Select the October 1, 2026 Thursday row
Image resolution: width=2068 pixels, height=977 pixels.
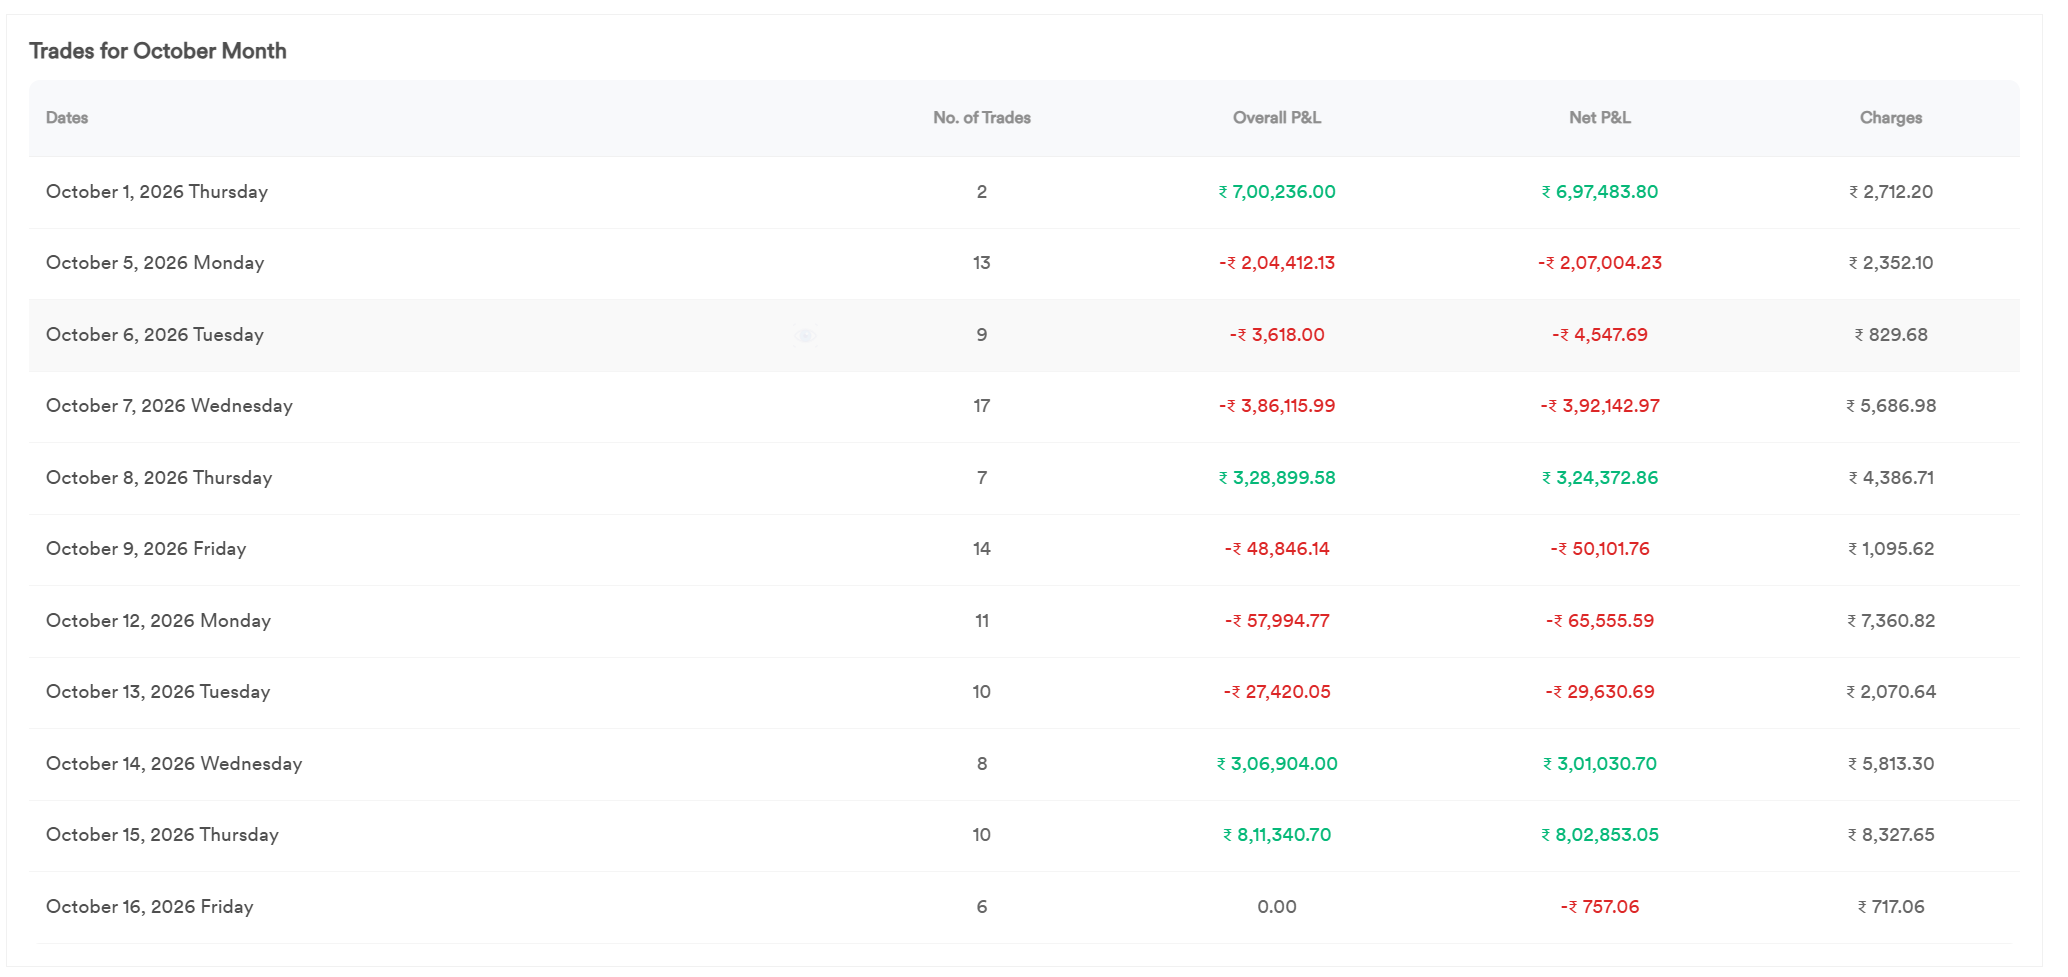[1024, 192]
